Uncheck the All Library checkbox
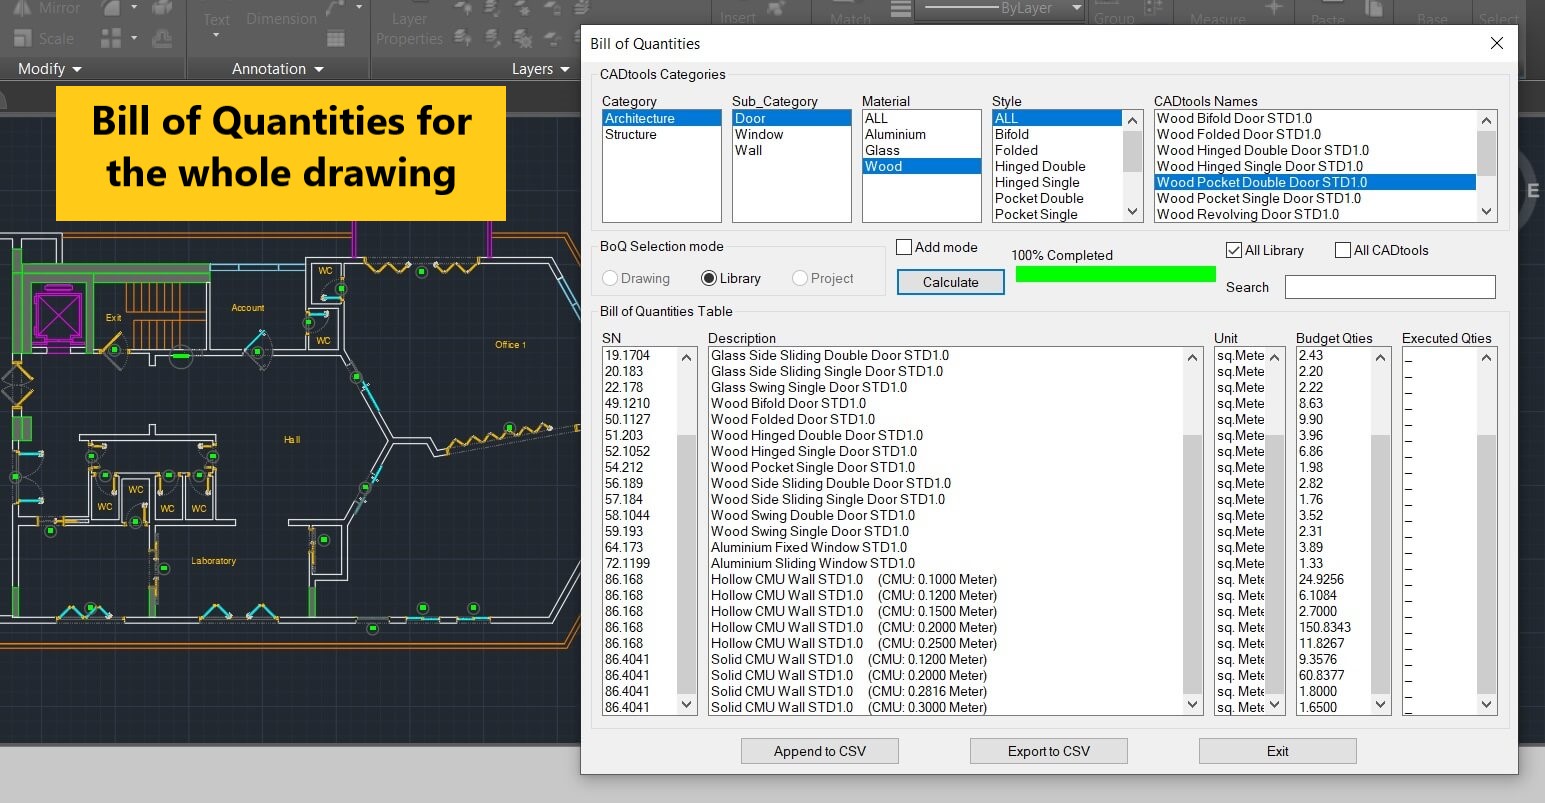Screen dimensions: 1545x803 tap(1234, 250)
